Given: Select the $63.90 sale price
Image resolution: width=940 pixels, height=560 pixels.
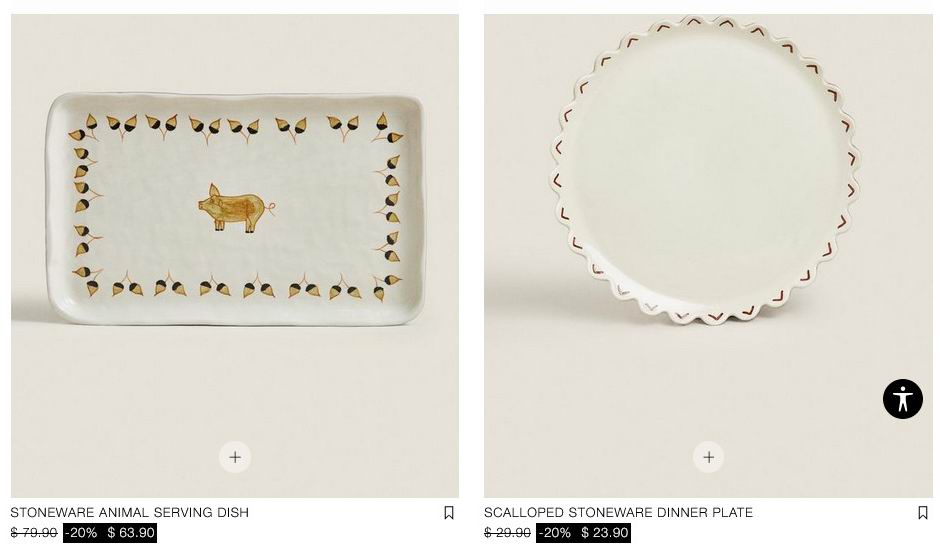Looking at the screenshot, I should (x=131, y=532).
